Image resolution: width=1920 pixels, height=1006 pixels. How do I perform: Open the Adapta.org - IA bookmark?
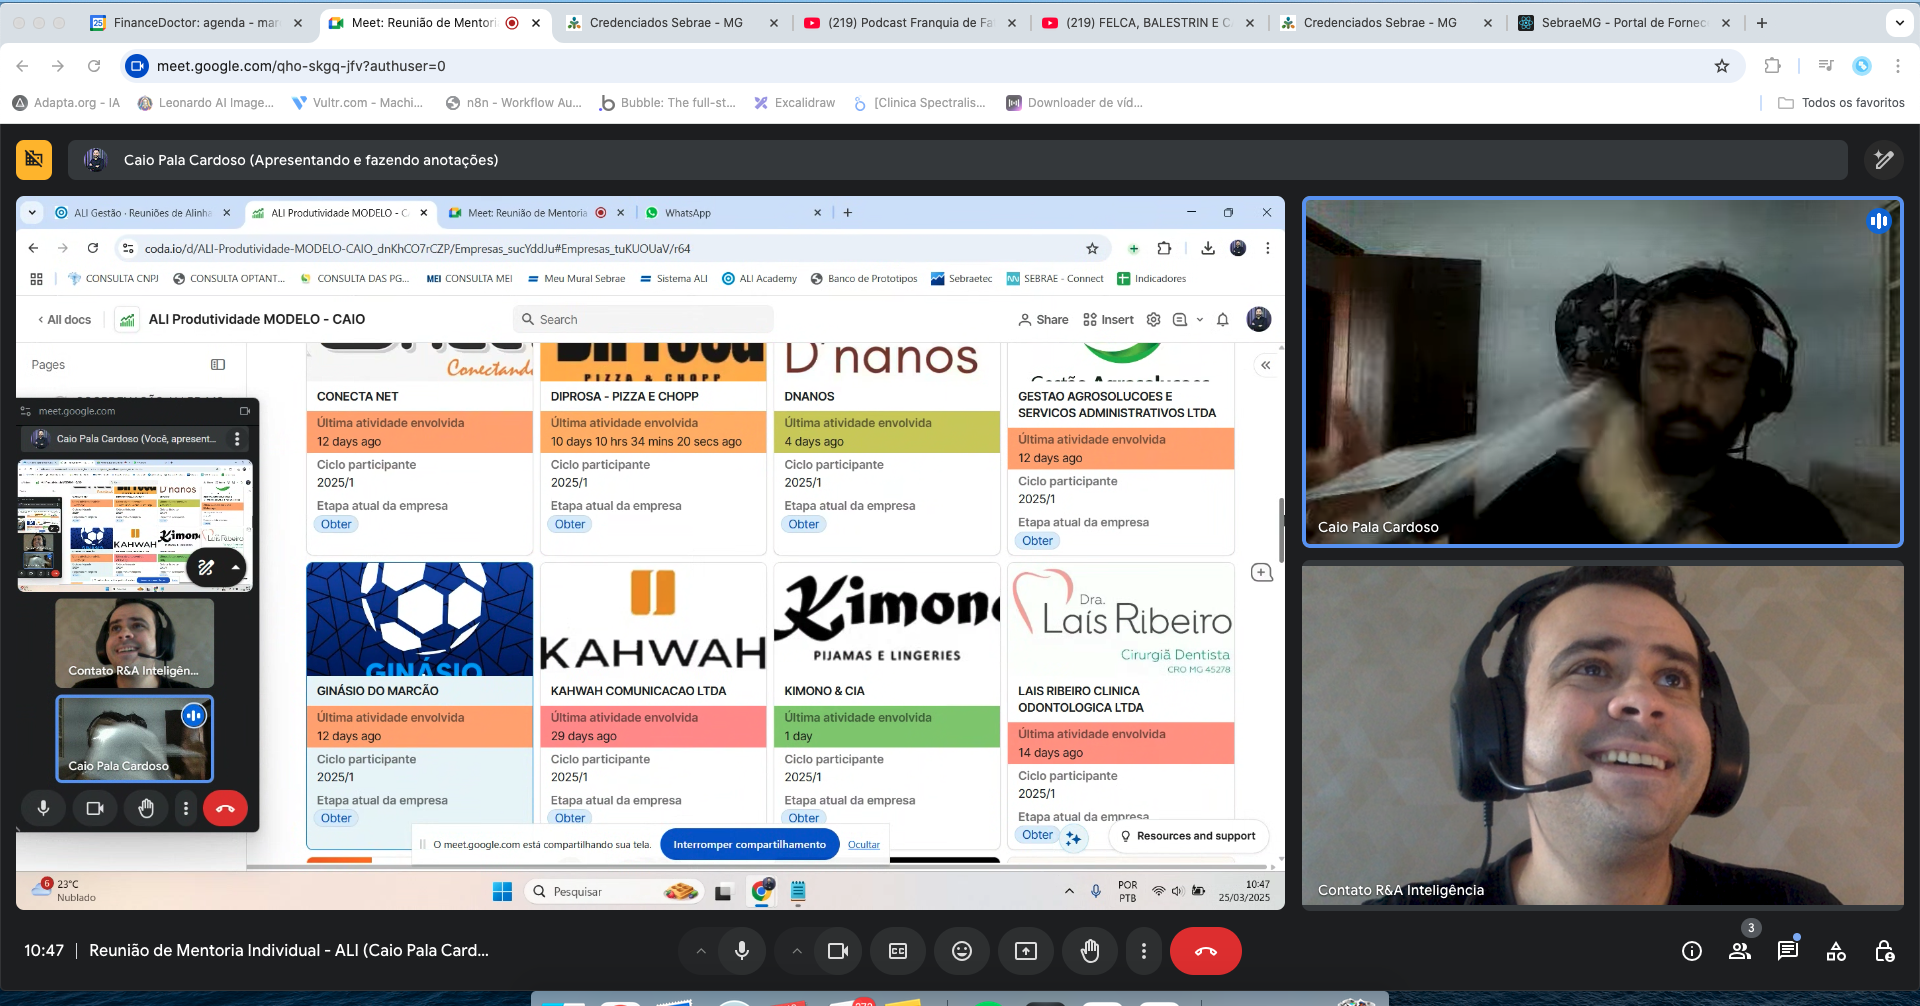click(66, 103)
